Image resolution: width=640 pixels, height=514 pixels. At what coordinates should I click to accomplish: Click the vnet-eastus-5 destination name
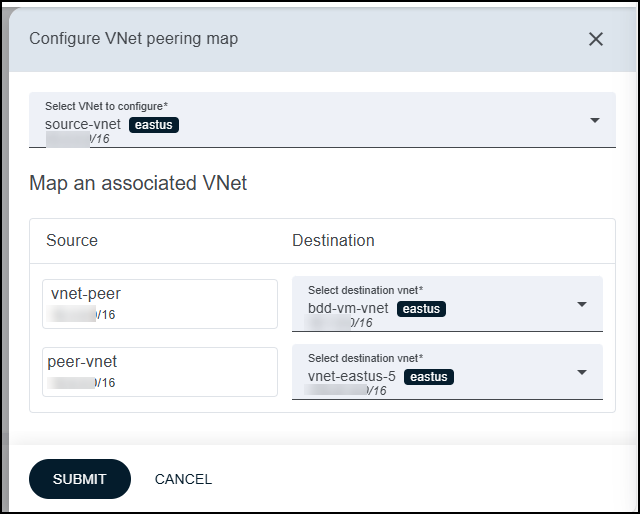[x=352, y=377]
